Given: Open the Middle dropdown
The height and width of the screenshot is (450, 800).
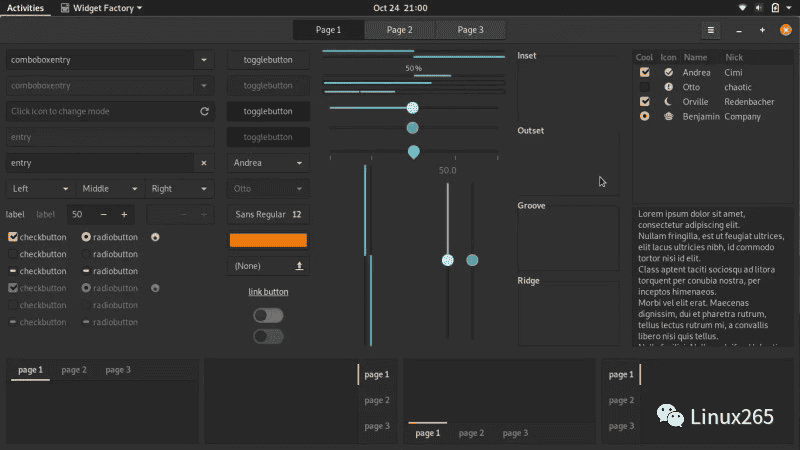Looking at the screenshot, I should click(110, 189).
